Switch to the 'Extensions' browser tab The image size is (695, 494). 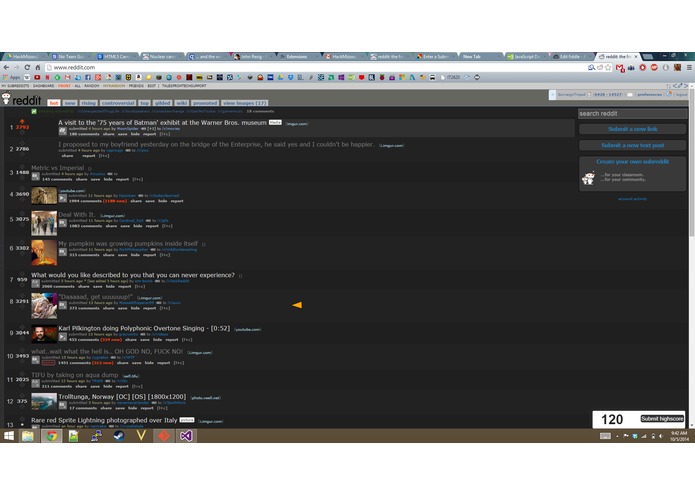coord(297,57)
